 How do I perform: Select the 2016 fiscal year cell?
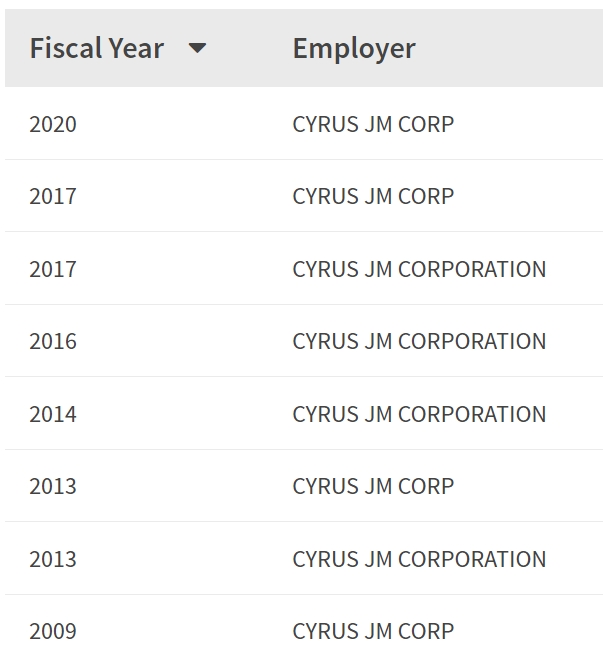click(x=53, y=341)
